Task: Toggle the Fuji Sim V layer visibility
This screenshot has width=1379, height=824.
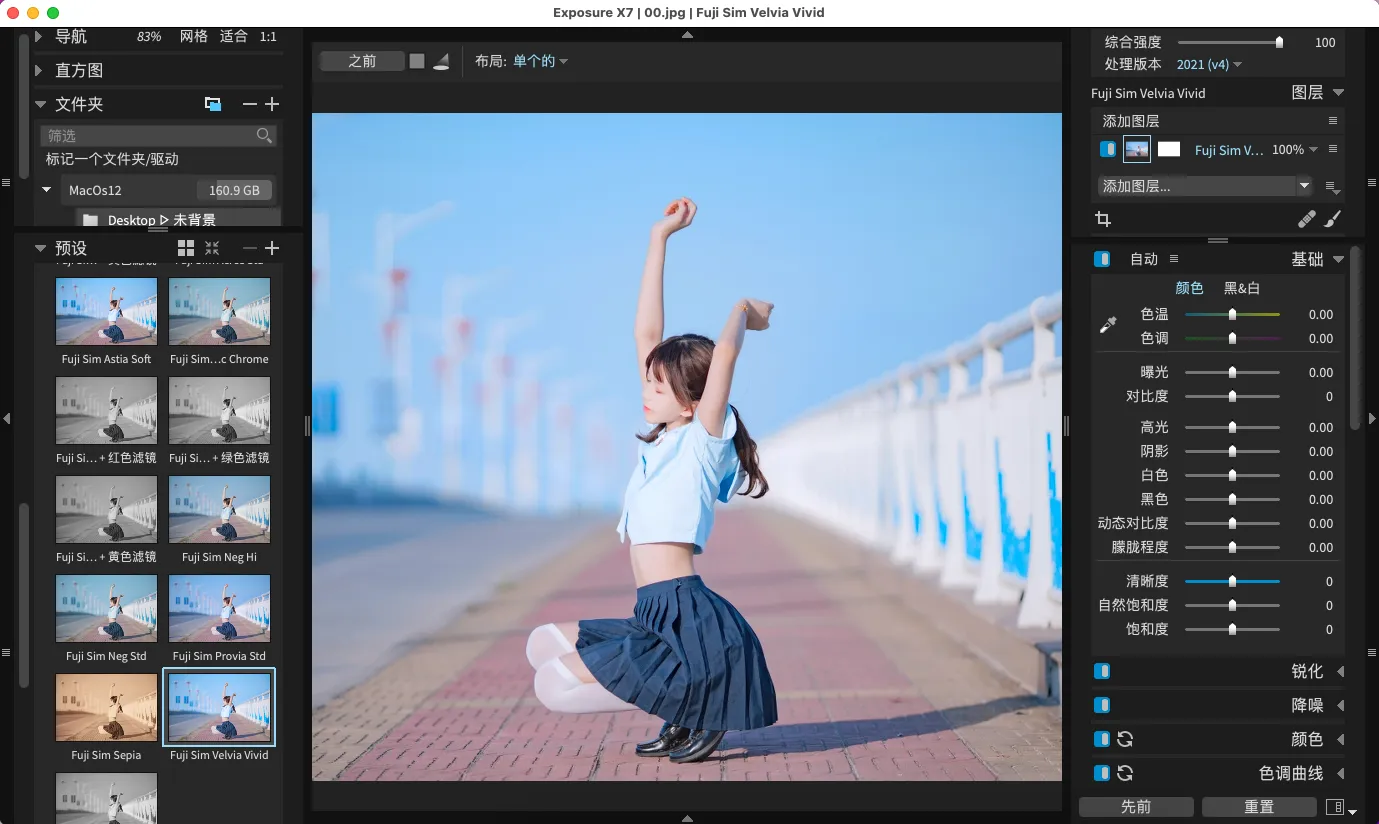Action: pyautogui.click(x=1108, y=149)
